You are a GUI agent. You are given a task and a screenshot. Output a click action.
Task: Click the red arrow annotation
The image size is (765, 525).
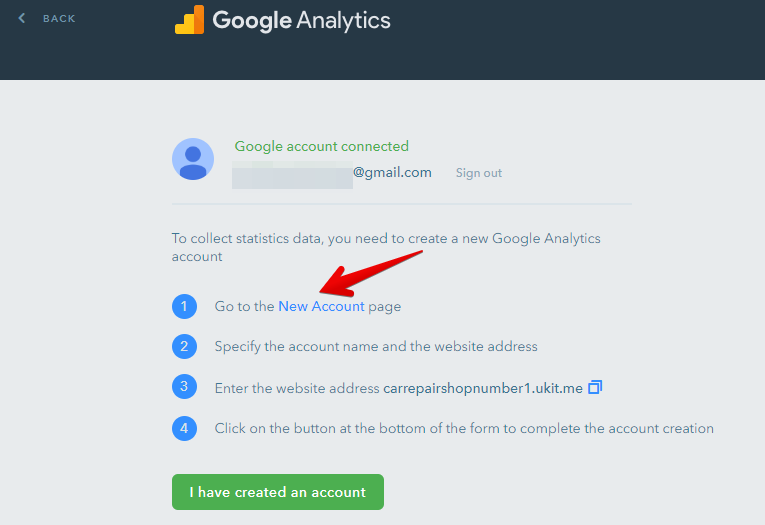pyautogui.click(x=371, y=274)
